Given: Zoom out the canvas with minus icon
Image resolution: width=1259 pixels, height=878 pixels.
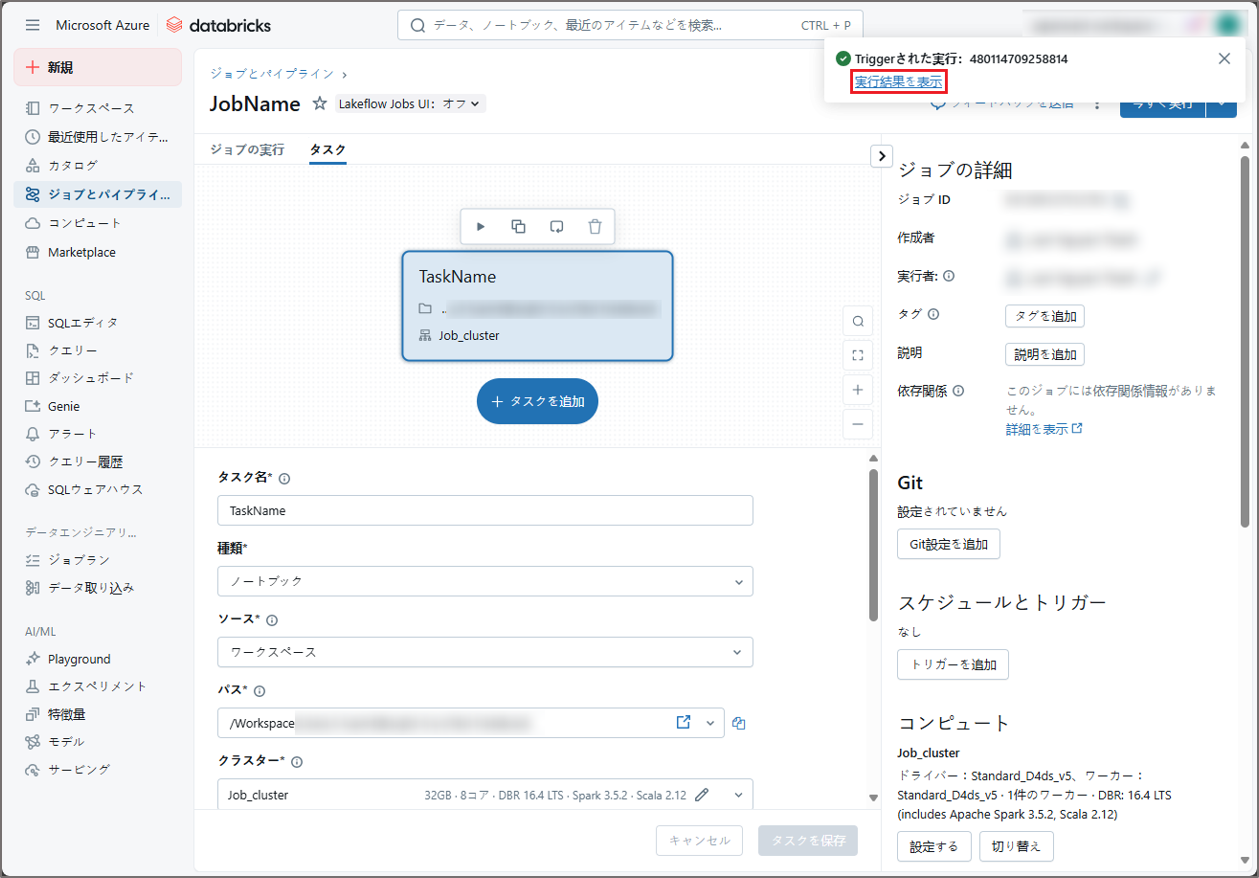Looking at the screenshot, I should [858, 424].
